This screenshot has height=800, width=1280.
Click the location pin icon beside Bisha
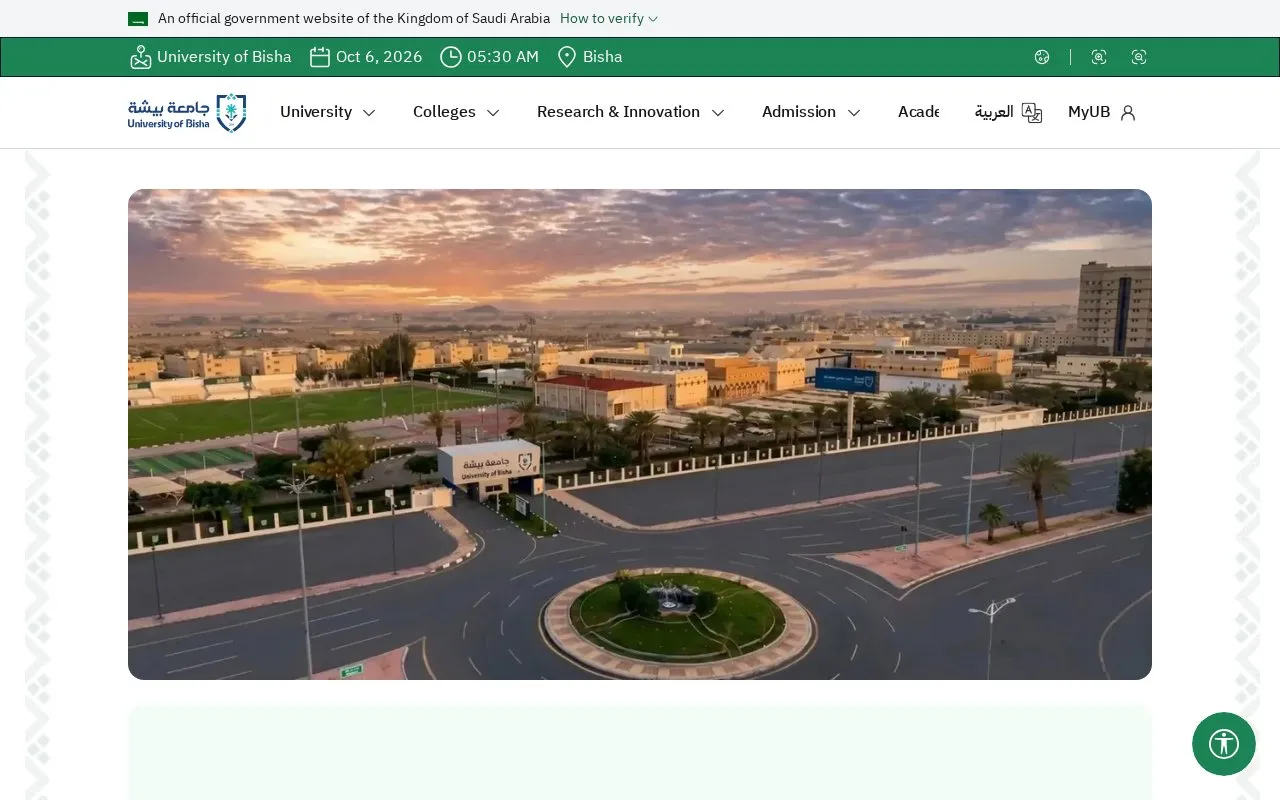[x=567, y=57]
